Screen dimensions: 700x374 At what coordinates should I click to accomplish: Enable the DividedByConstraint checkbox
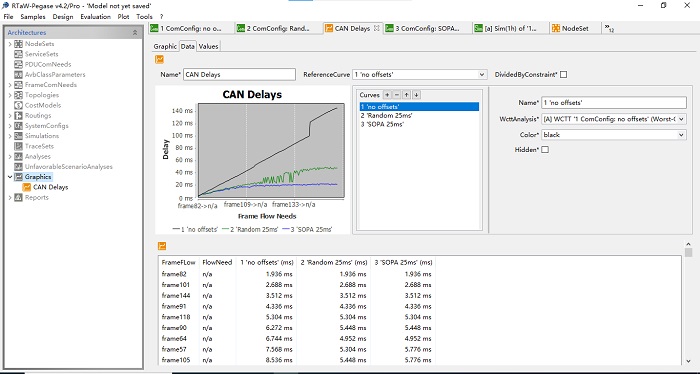pos(563,75)
